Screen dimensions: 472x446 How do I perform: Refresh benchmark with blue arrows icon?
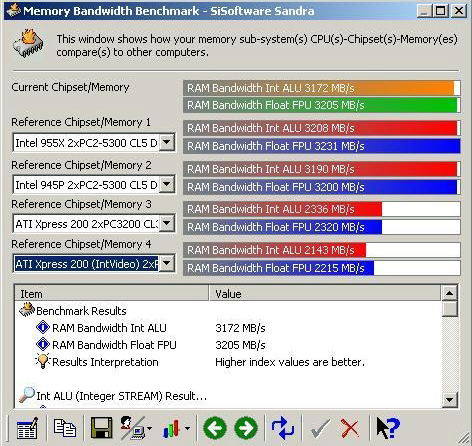tap(283, 428)
